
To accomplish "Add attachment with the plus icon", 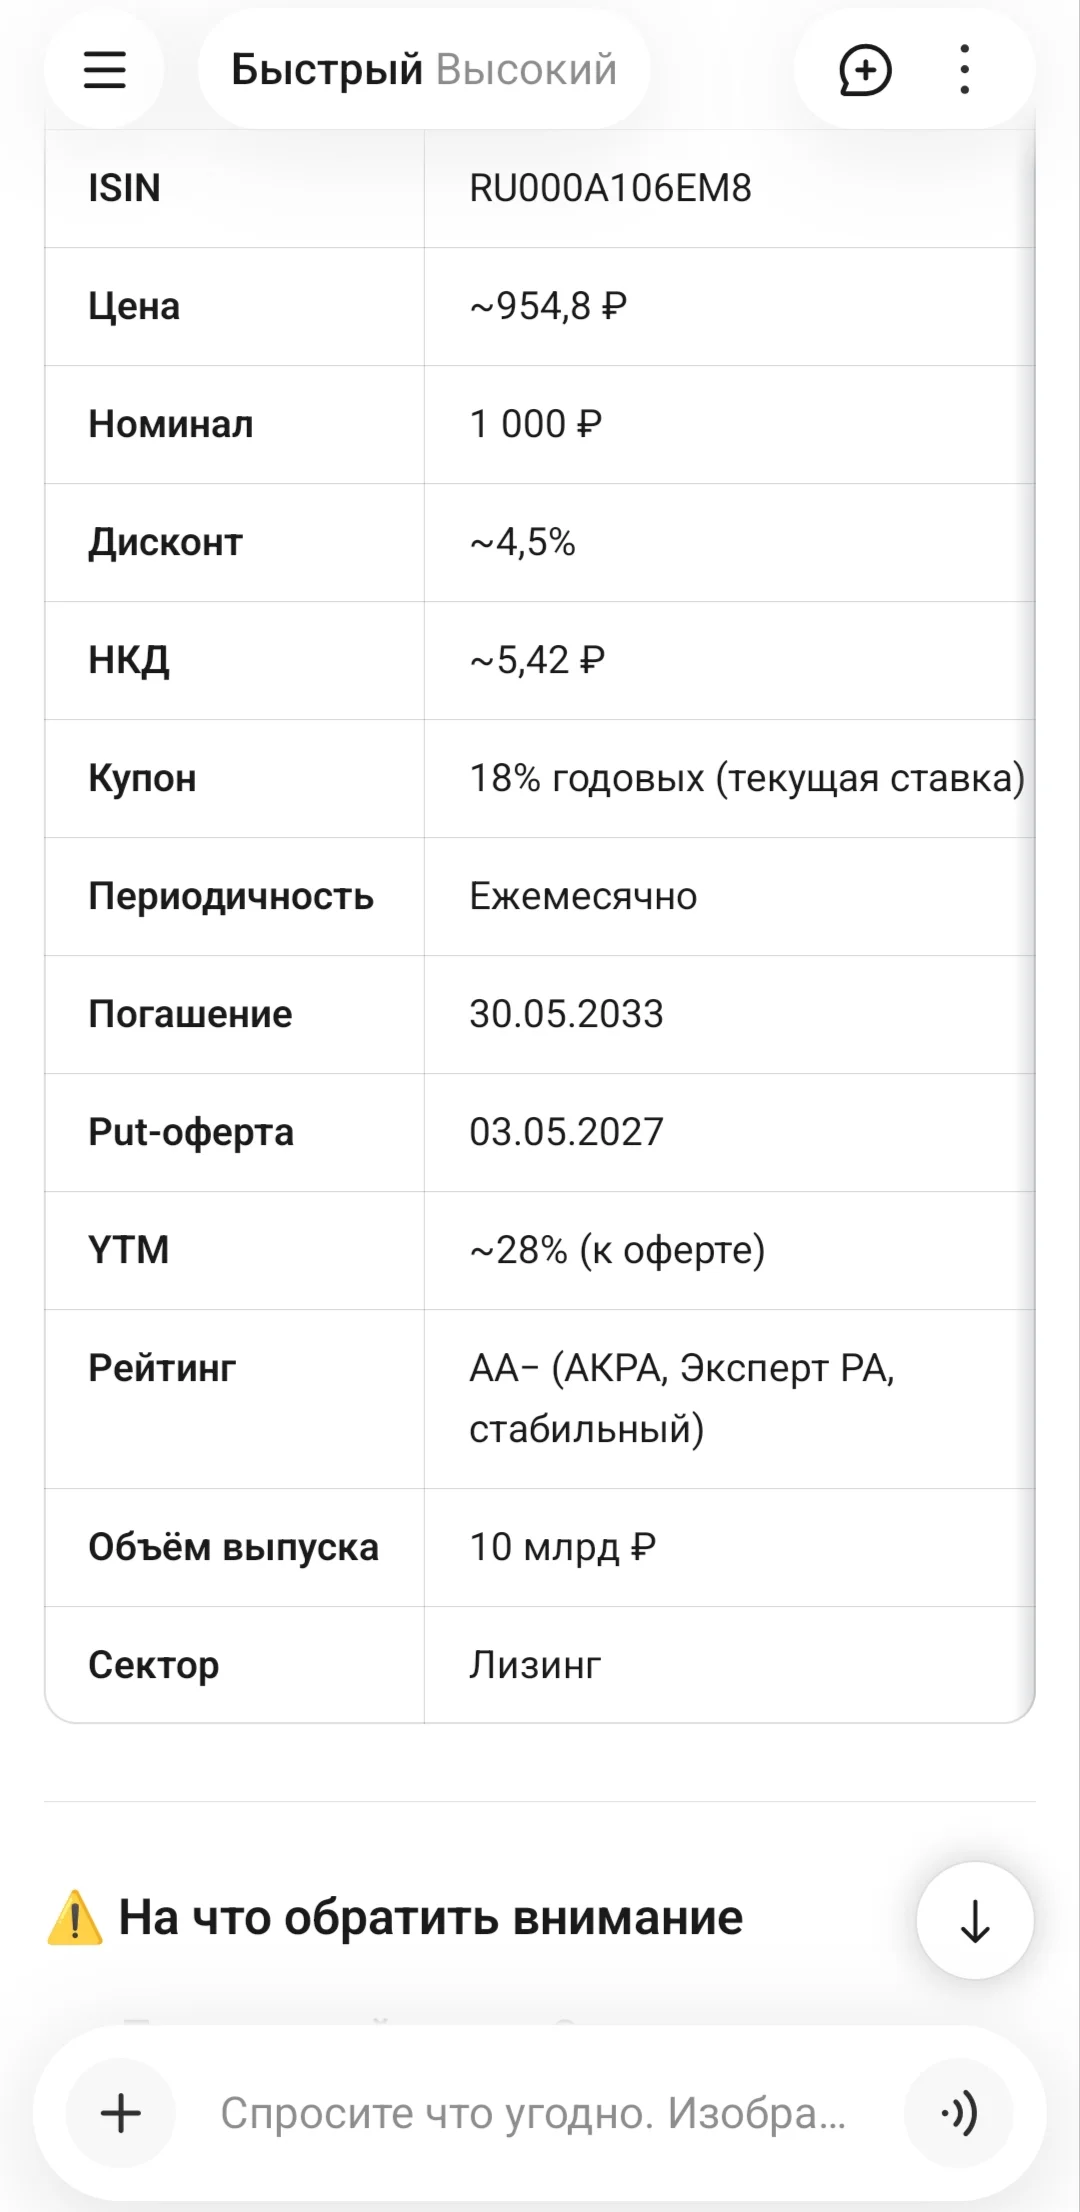I will tap(121, 2113).
